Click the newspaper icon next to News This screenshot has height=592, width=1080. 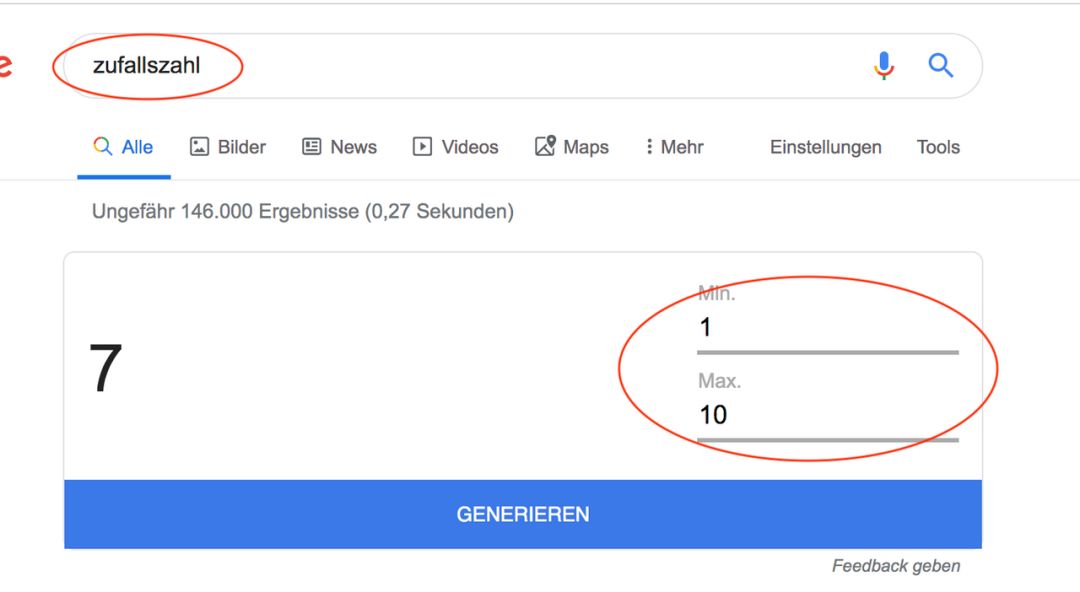(311, 146)
